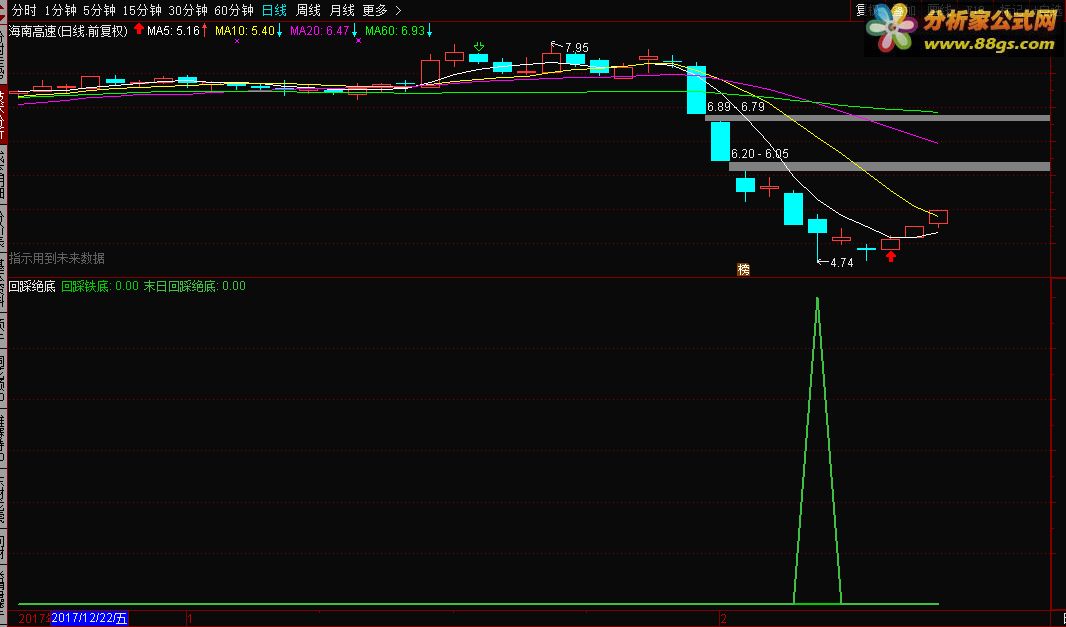
Task: Click the 海南高速(日线.前复权) chart title
Action: tap(68, 31)
